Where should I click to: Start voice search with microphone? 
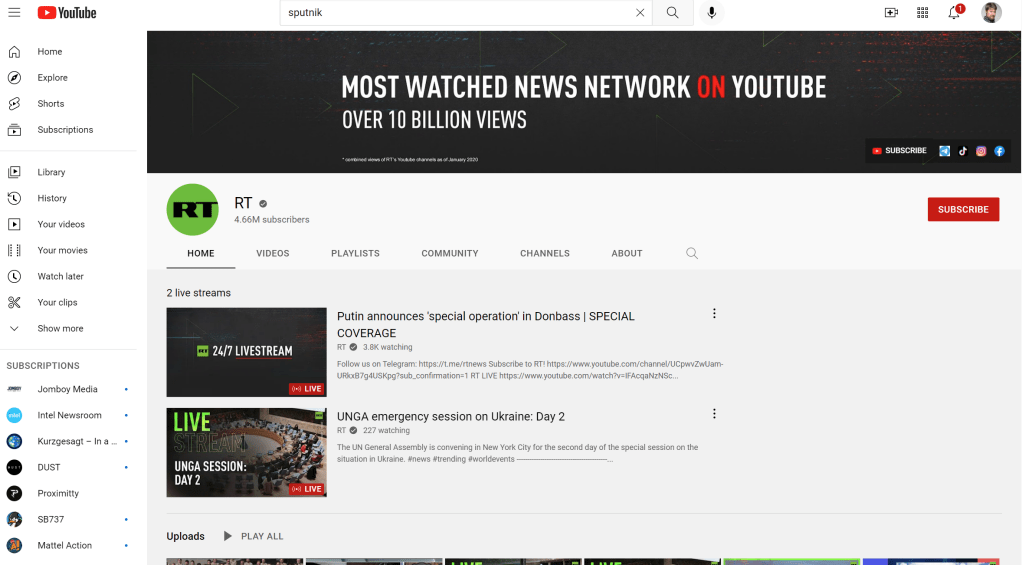712,12
